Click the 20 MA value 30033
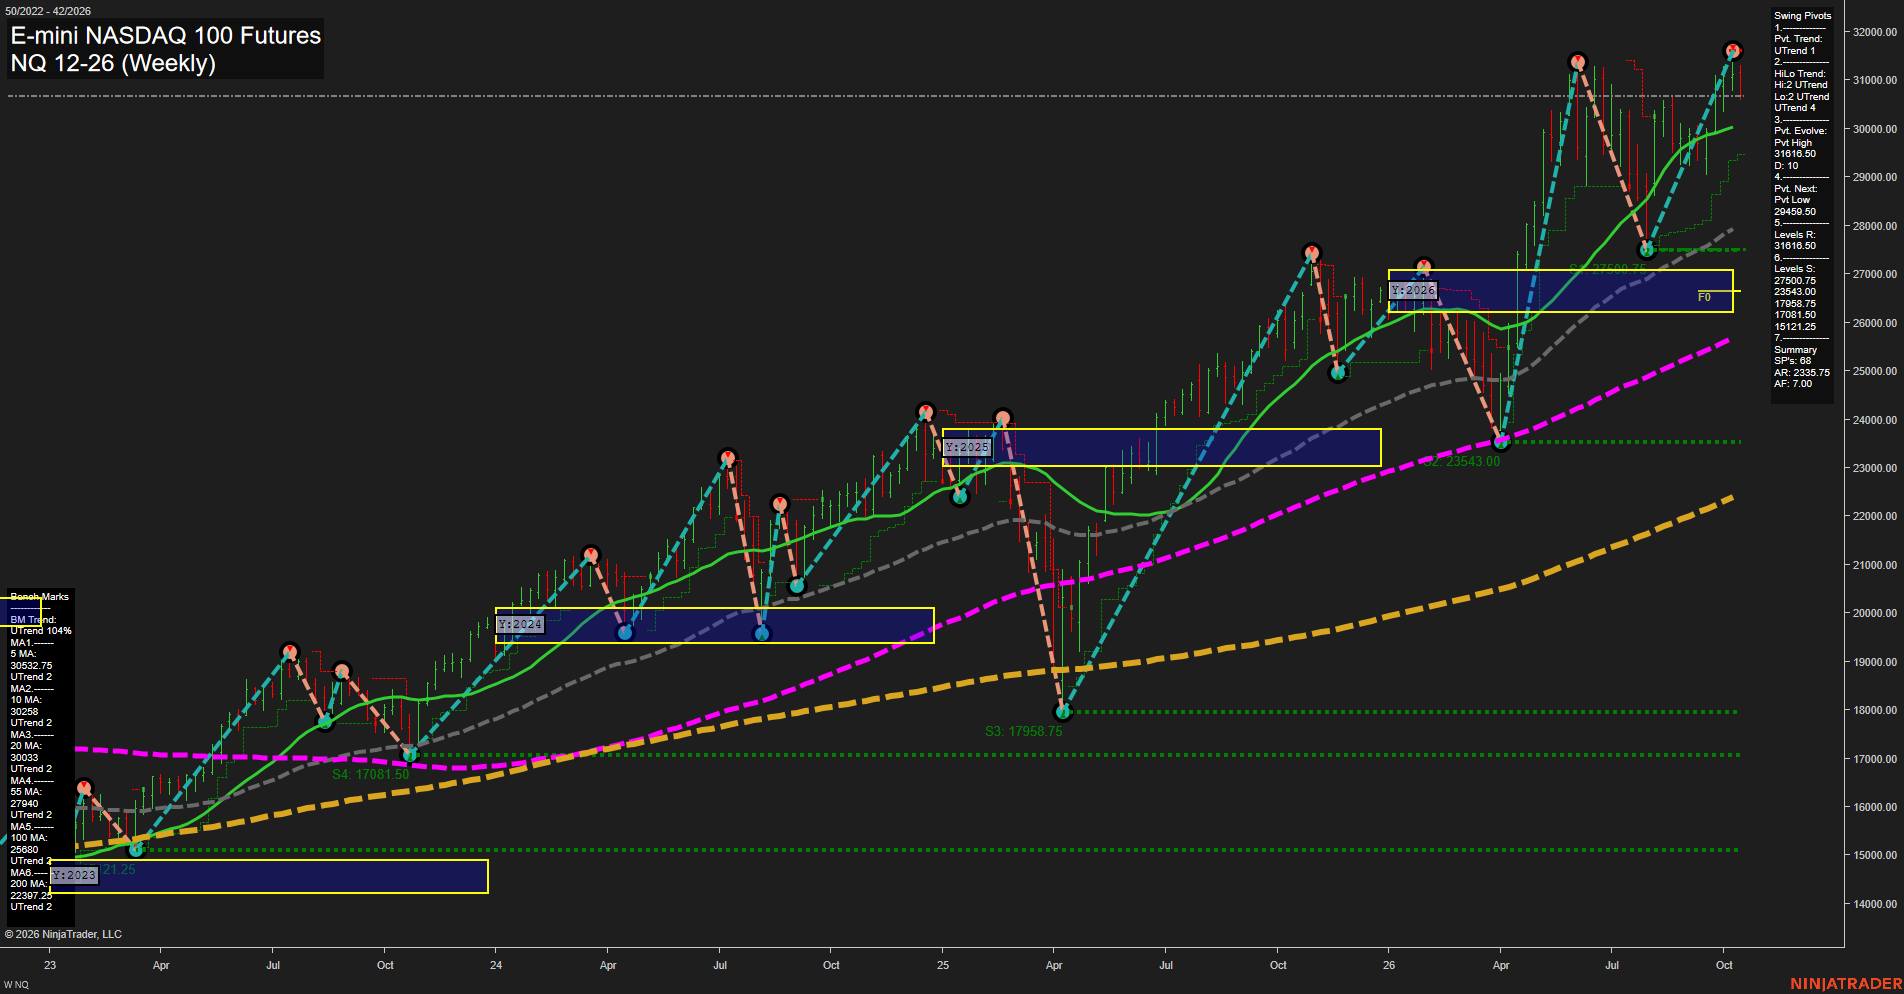1904x994 pixels. [24, 757]
